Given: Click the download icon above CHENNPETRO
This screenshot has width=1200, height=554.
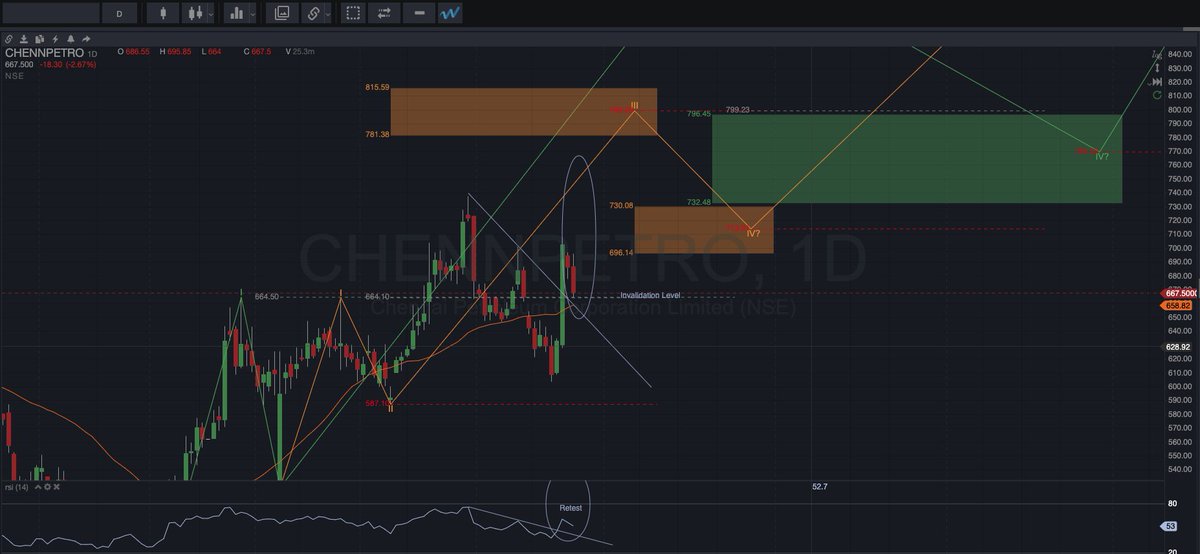Looking at the screenshot, I should click(x=23, y=39).
